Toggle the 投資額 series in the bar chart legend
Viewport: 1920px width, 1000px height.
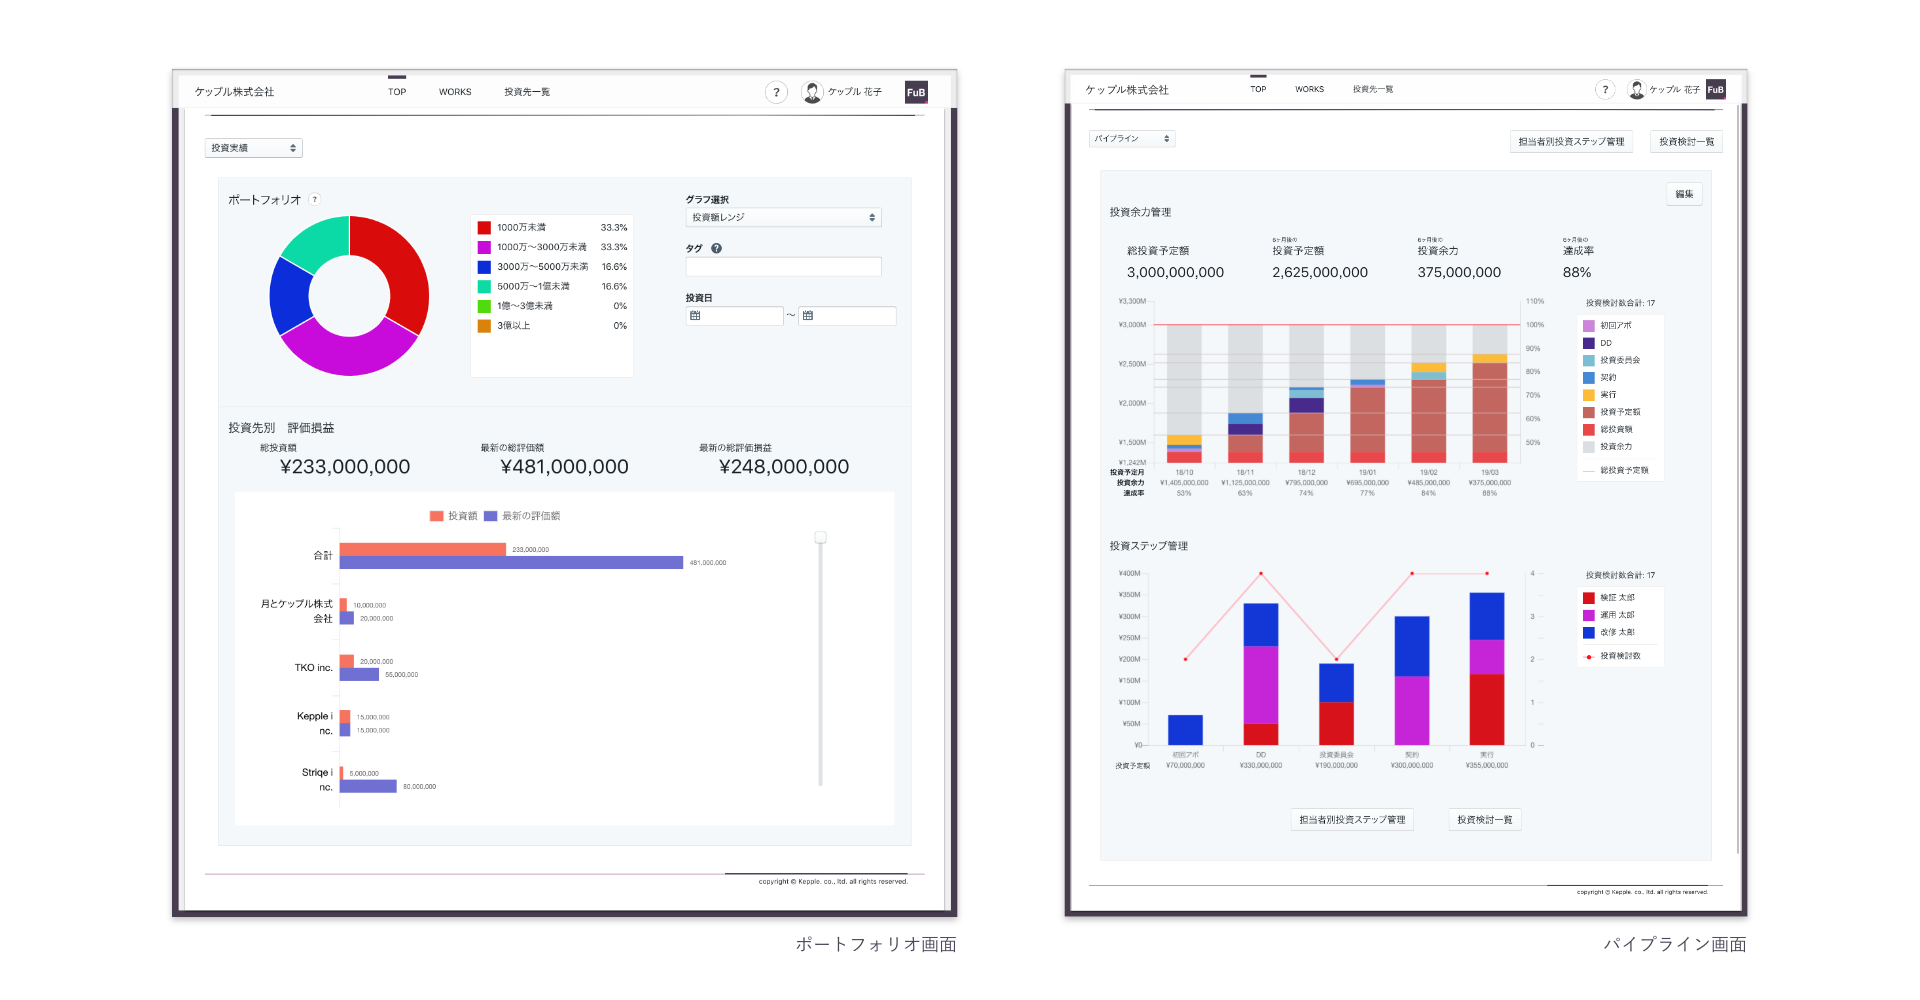point(453,516)
